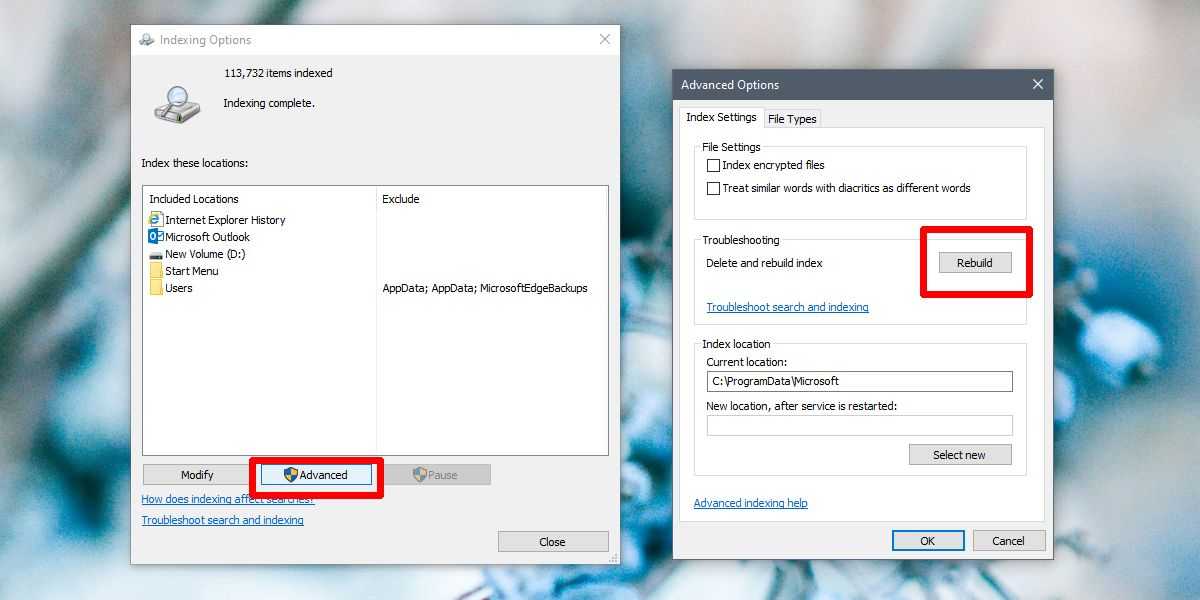Click the Indexing Options magnifier drive icon
The image size is (1200, 600).
(x=177, y=104)
